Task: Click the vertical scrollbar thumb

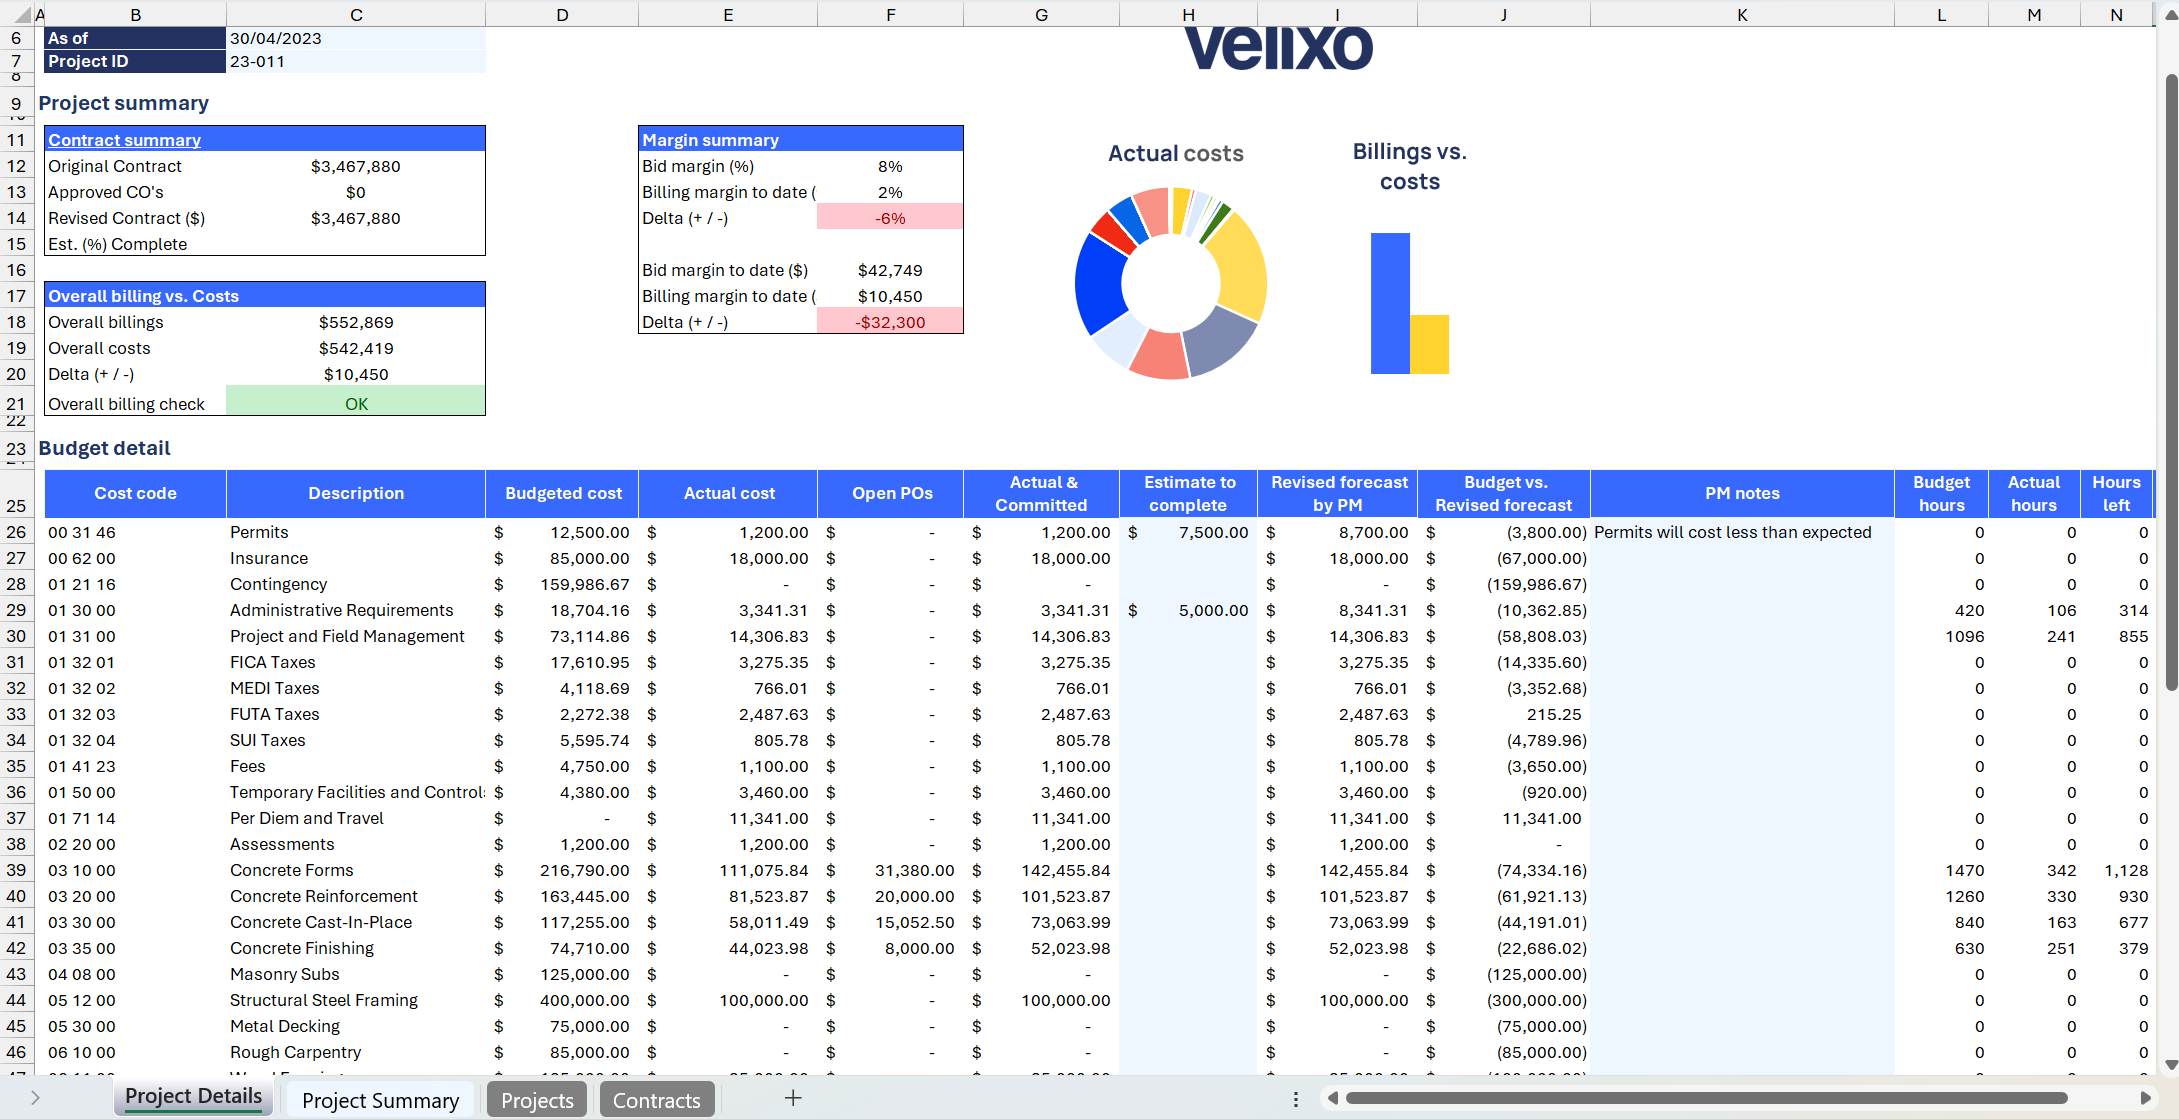Action: click(2171, 380)
